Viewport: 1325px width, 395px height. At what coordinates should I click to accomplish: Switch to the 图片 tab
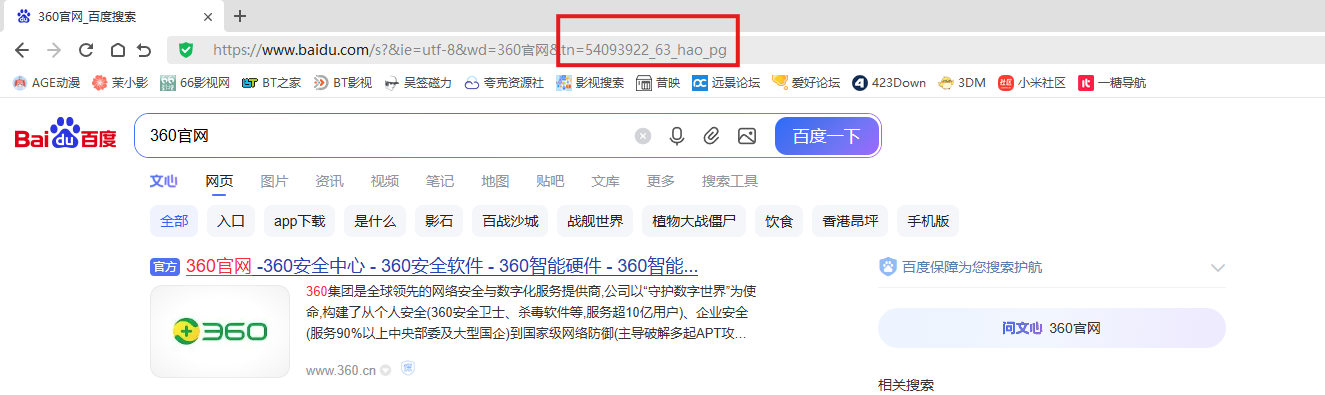(274, 181)
